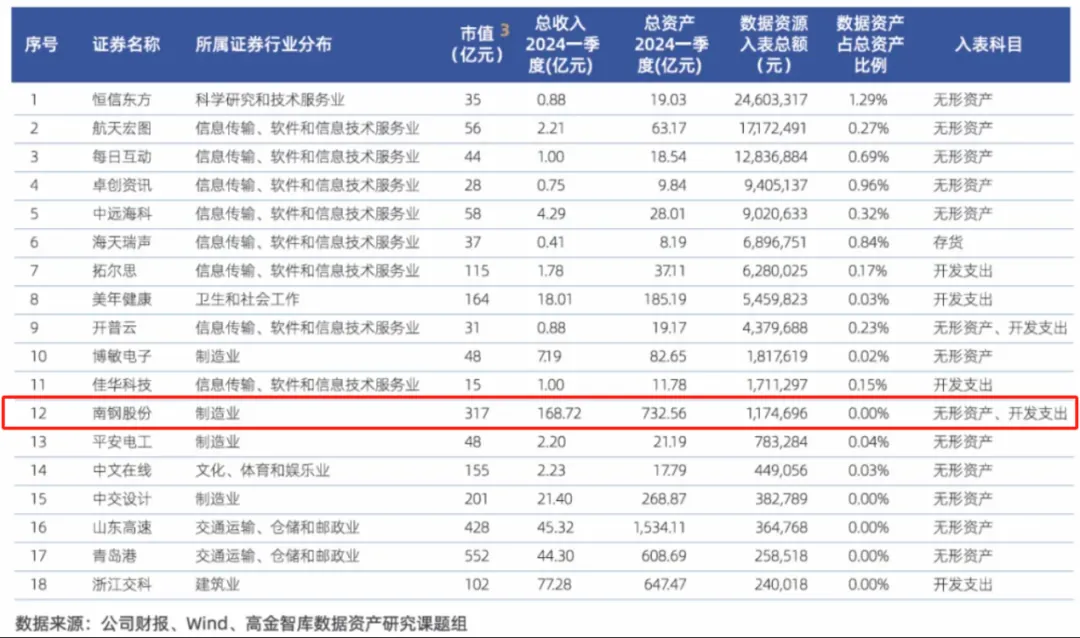Click the value 17,172,491
Screen dimensions: 1080x638
click(x=772, y=128)
